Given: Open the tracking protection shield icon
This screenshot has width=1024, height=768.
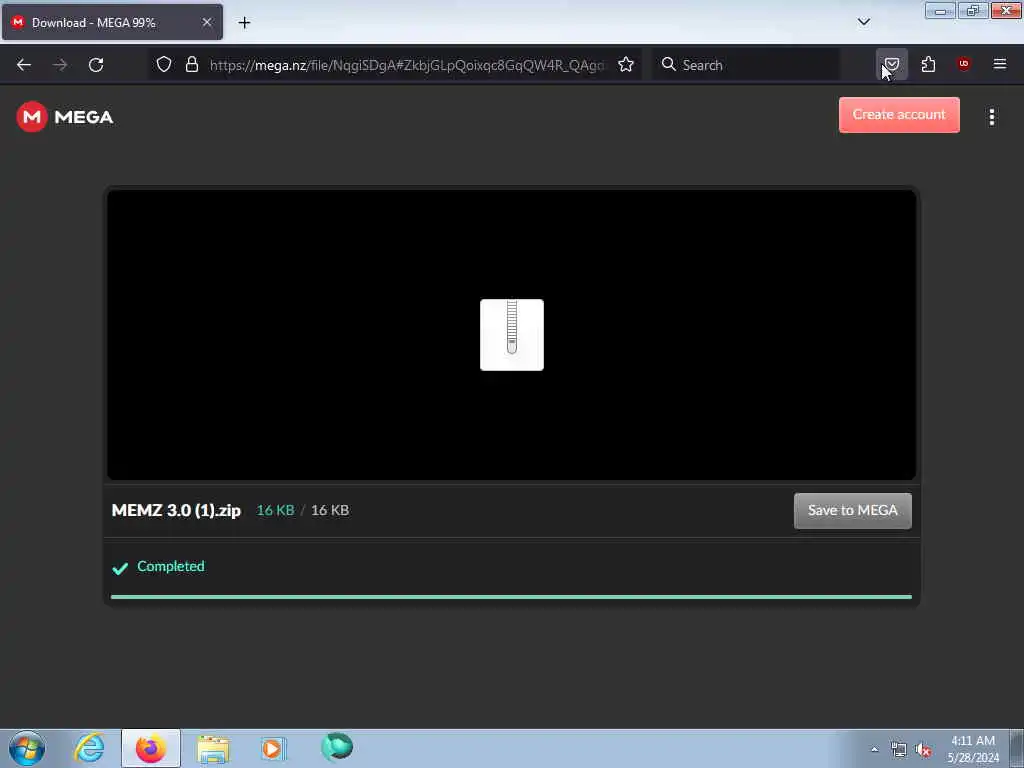Looking at the screenshot, I should pyautogui.click(x=164, y=64).
